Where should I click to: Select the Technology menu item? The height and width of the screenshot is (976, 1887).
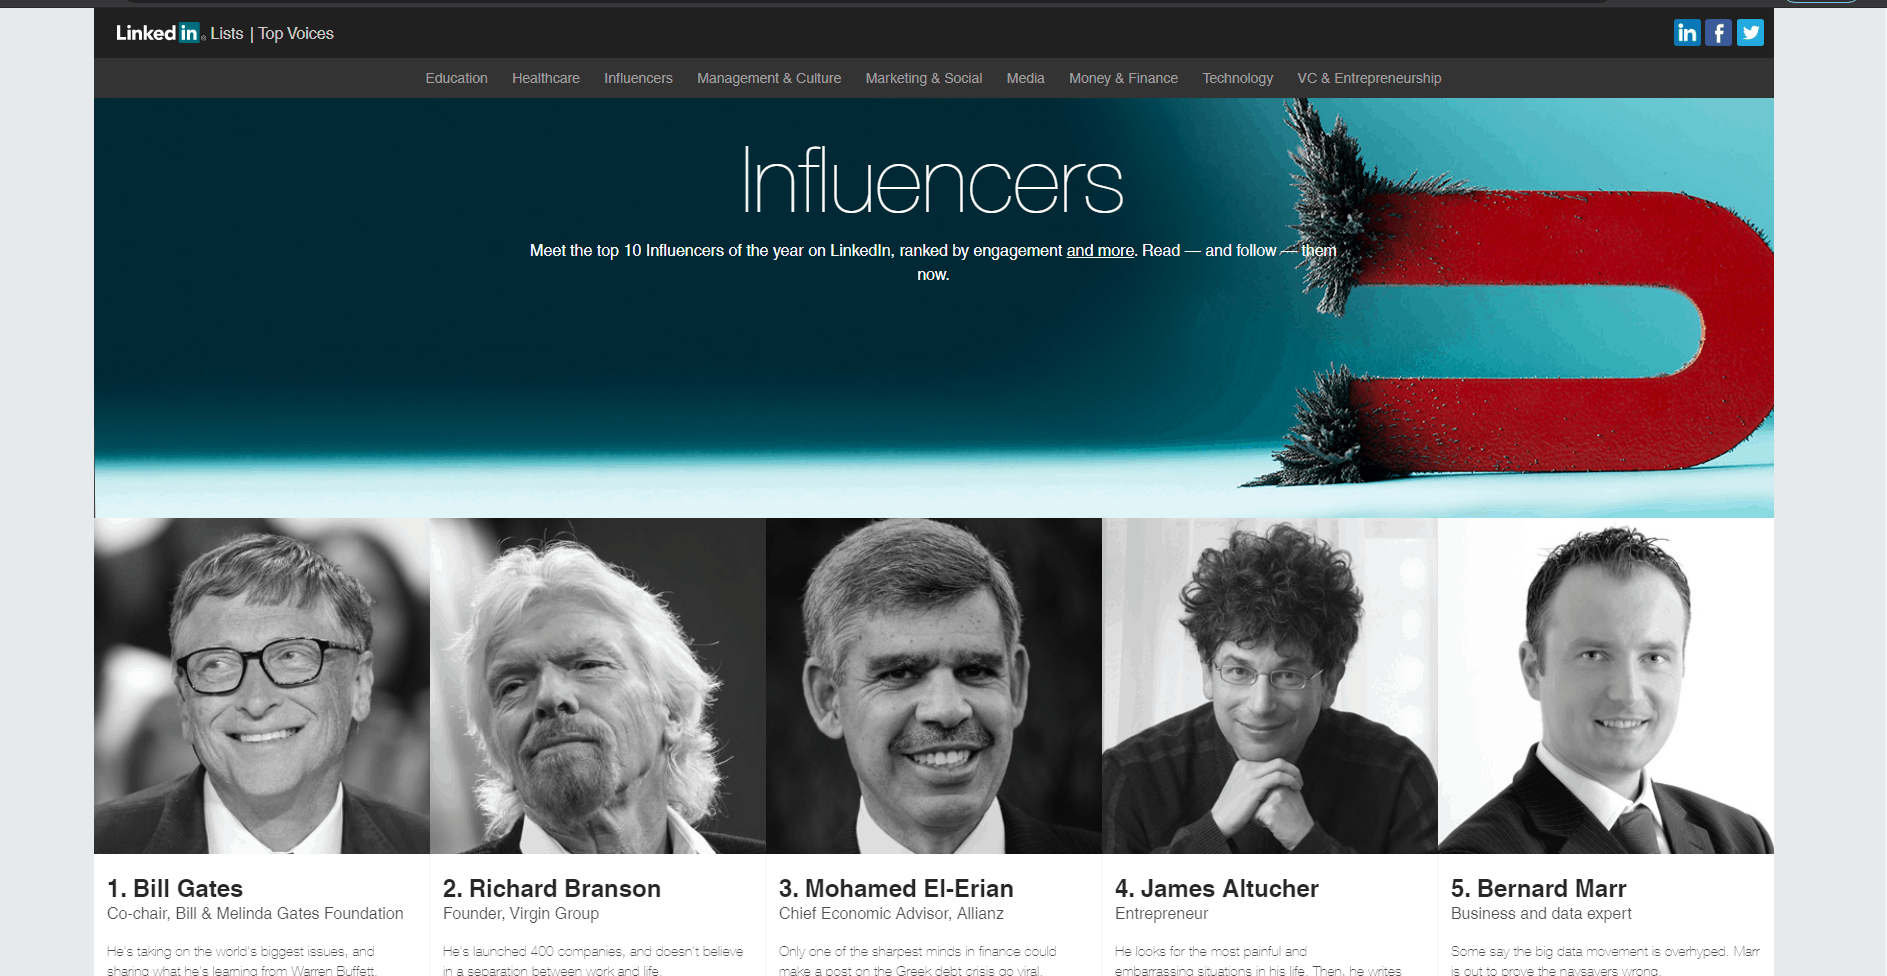coord(1238,78)
